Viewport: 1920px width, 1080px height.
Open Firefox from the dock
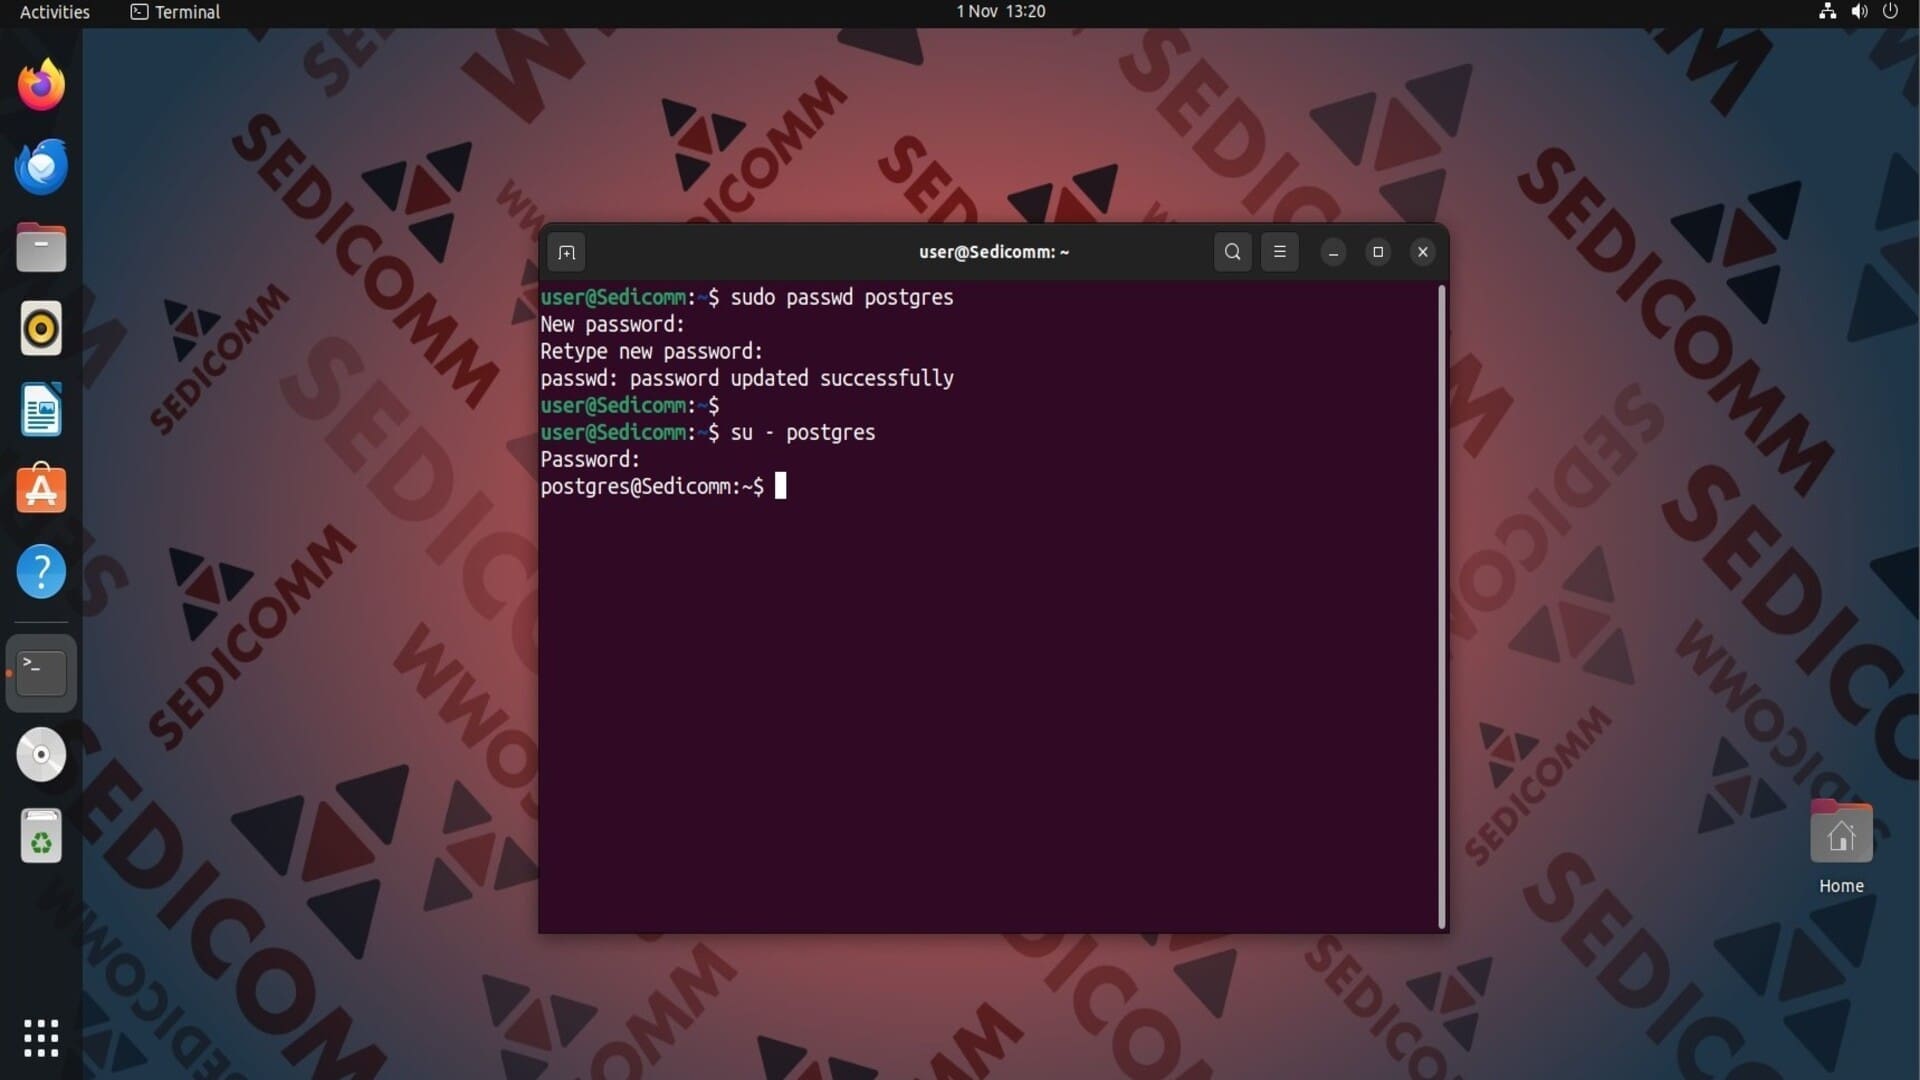point(41,85)
